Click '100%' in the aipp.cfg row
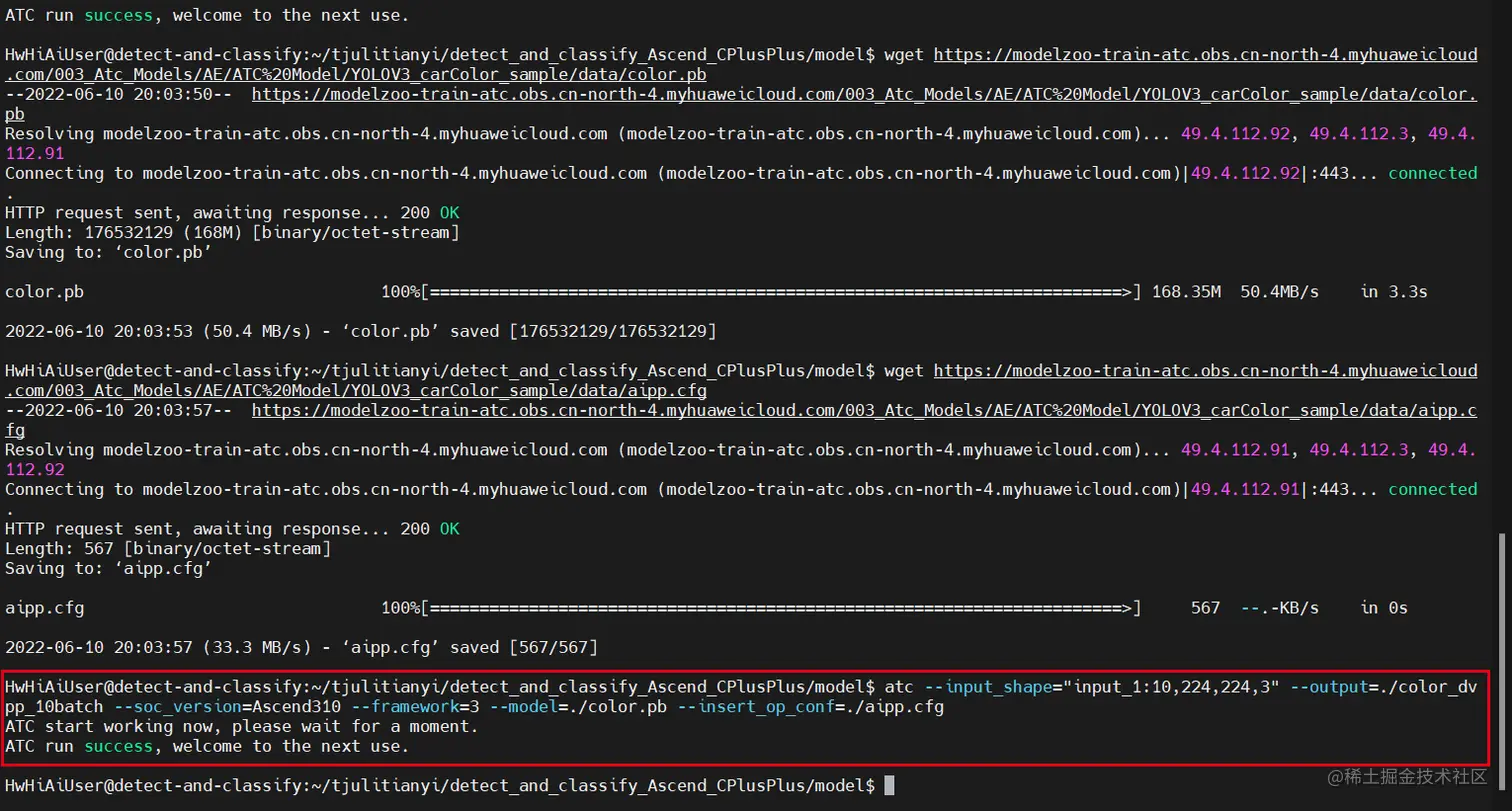Image resolution: width=1512 pixels, height=811 pixels. click(x=401, y=608)
